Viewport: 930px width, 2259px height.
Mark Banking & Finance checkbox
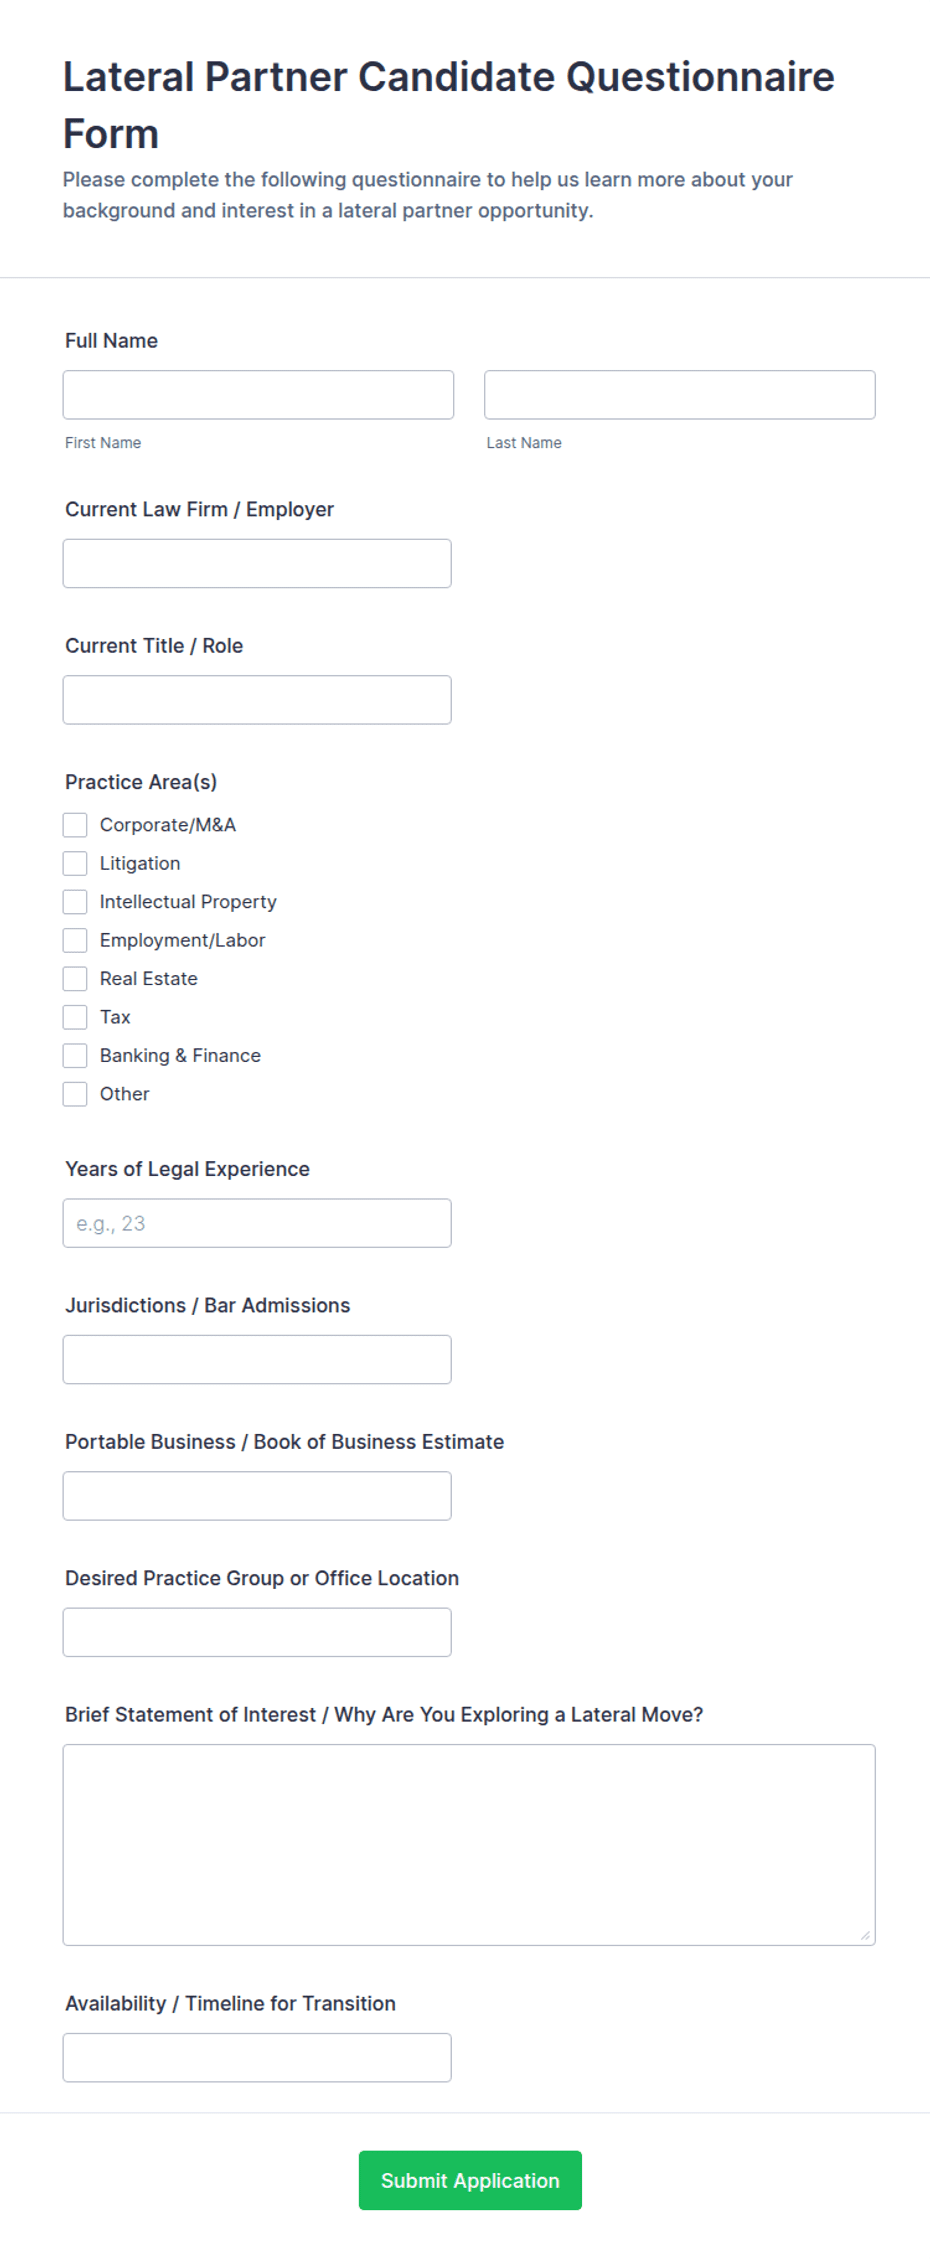[75, 1056]
